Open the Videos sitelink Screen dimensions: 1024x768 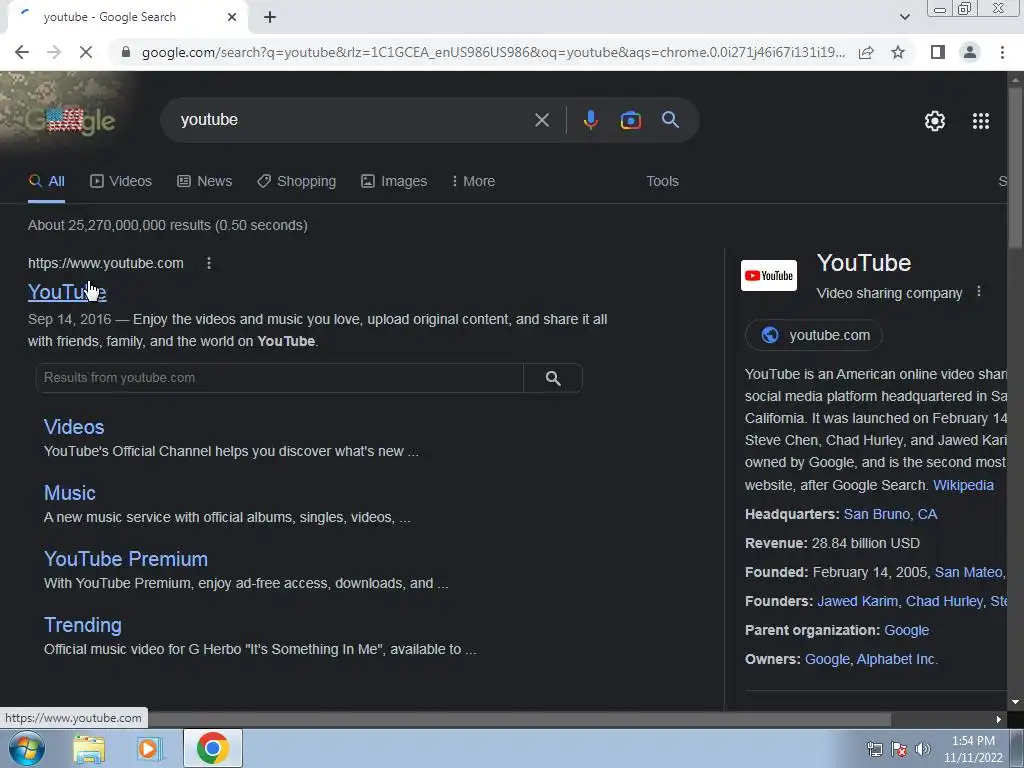[74, 427]
